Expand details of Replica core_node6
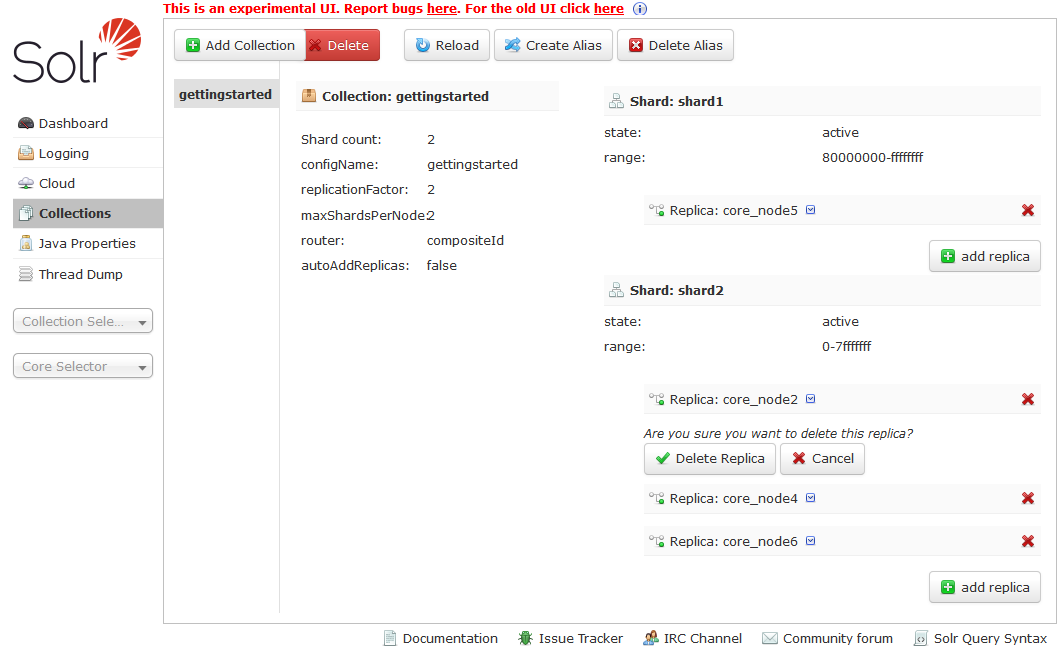 point(811,541)
